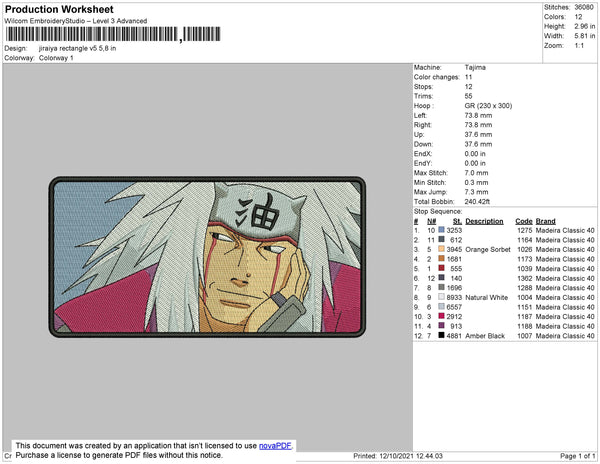
Task: Select design name 'jiraiya rectangle v5 5,8 in'
Action: [x=77, y=49]
